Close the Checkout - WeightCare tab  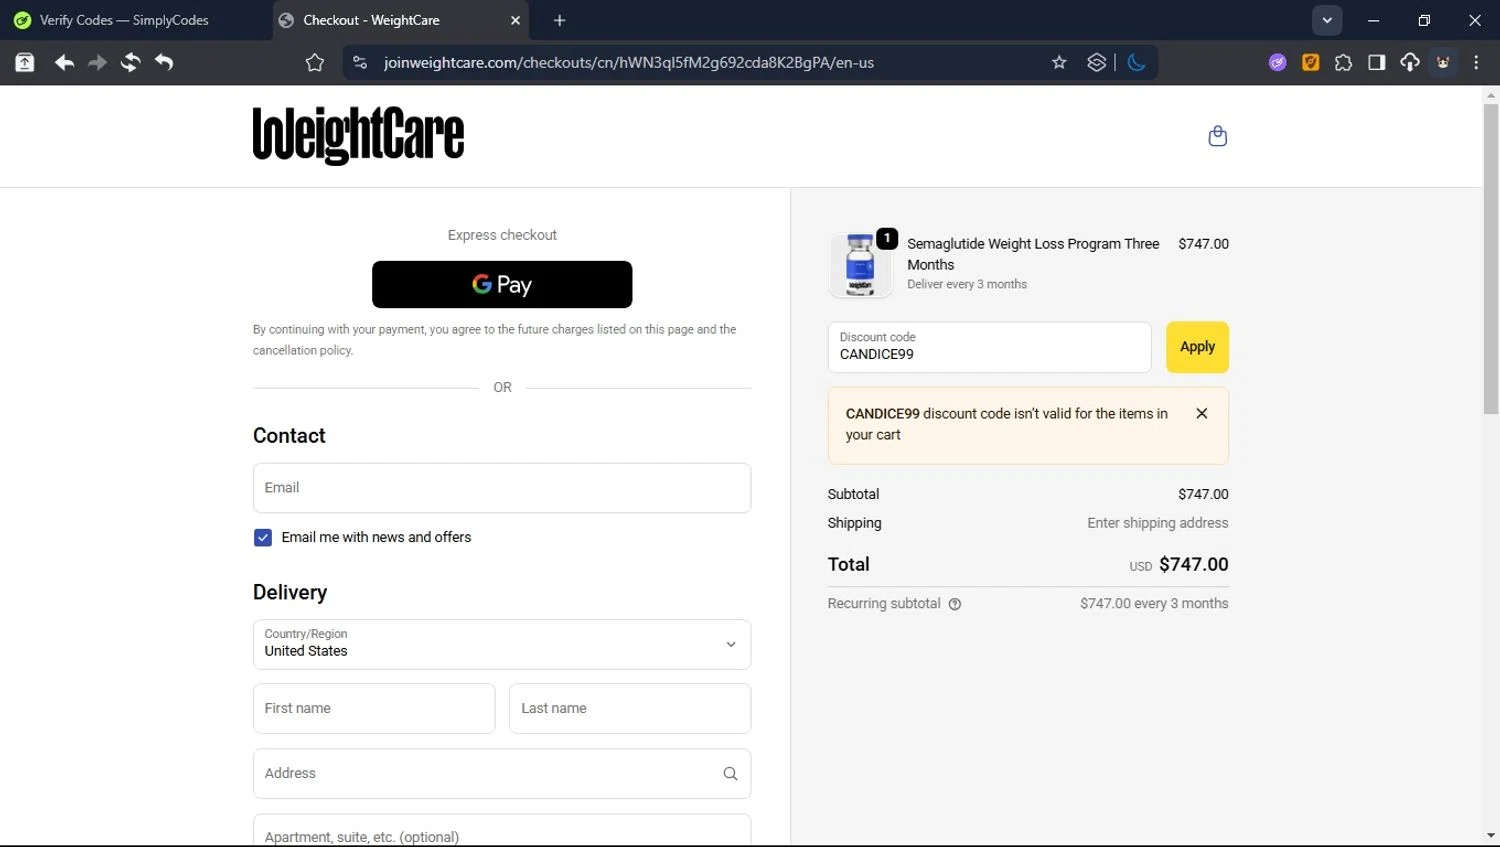coord(515,20)
